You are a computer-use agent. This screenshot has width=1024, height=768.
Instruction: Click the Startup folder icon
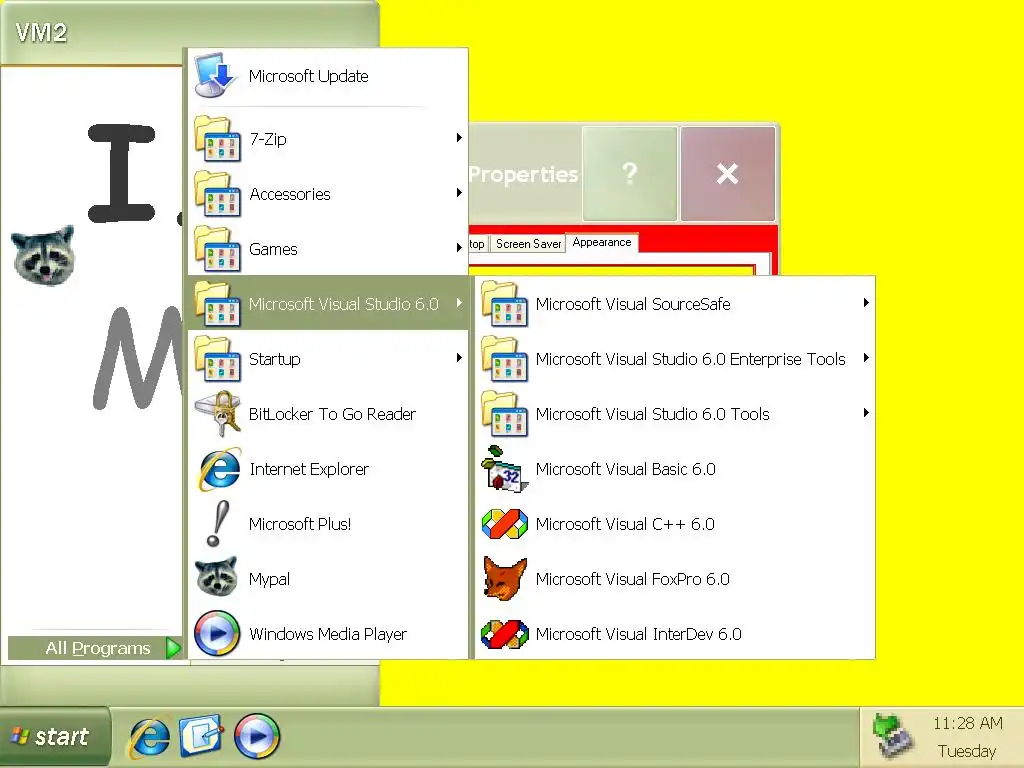[x=217, y=359]
